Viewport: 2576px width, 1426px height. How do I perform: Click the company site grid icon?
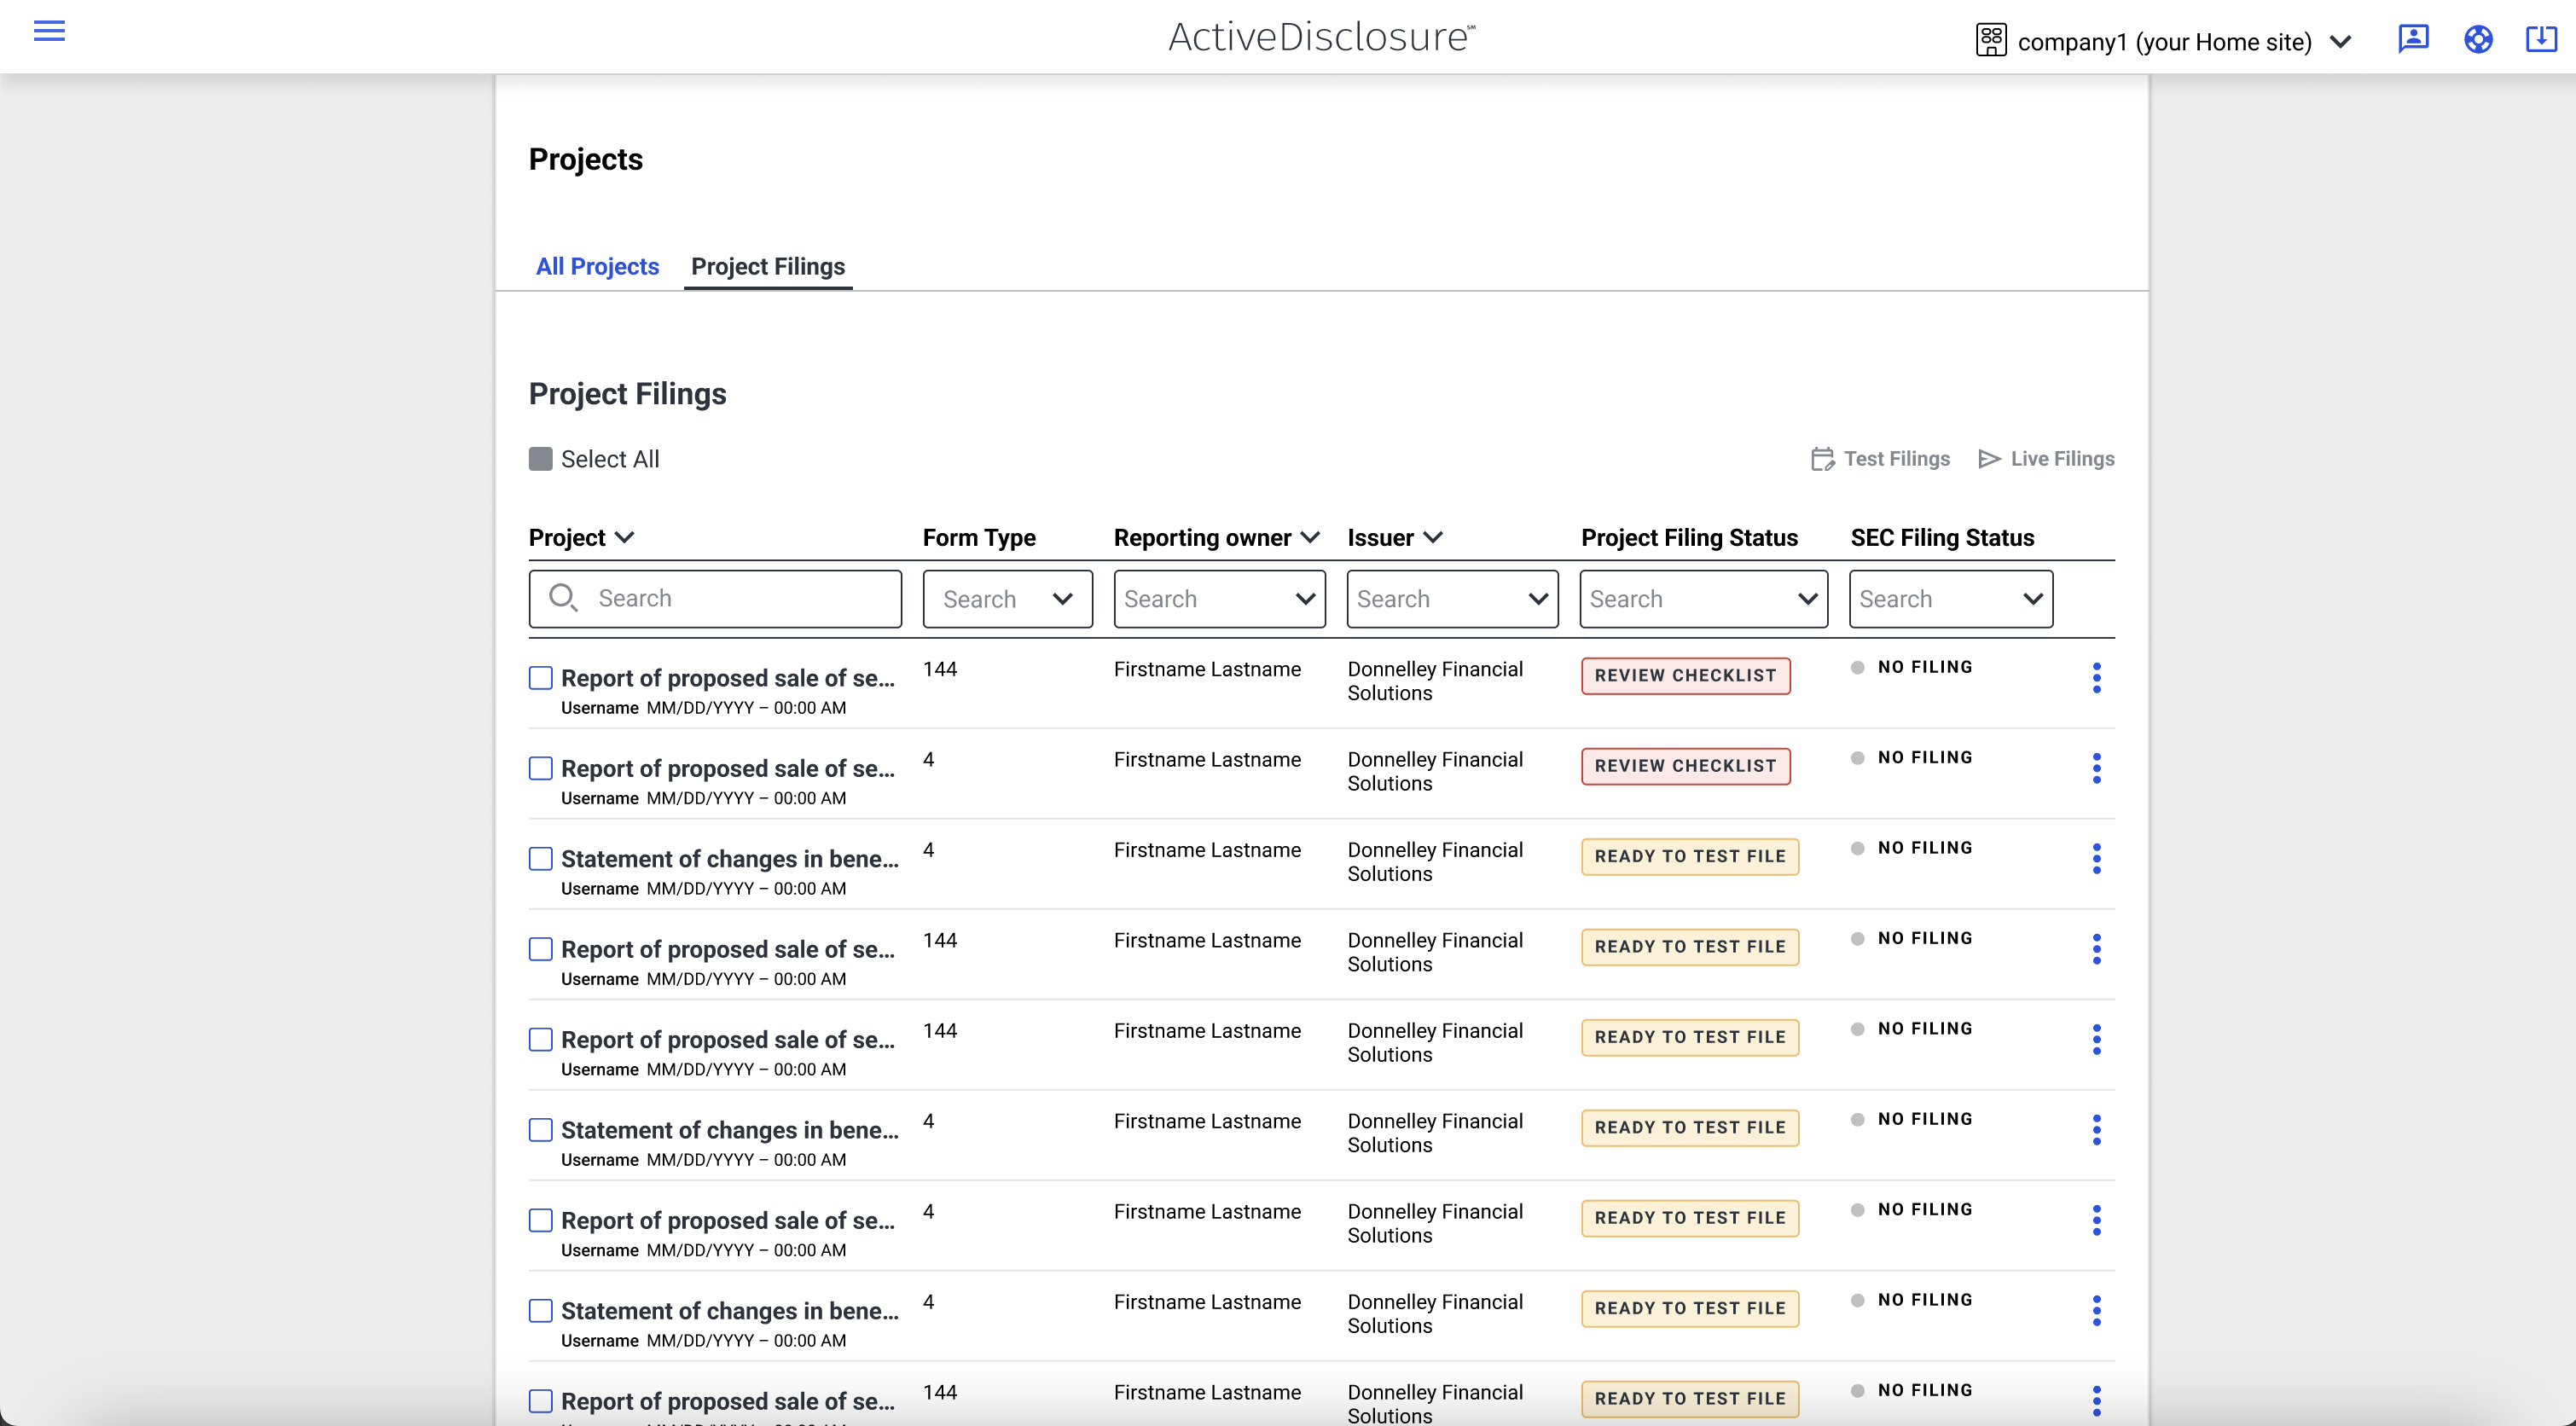point(1990,40)
